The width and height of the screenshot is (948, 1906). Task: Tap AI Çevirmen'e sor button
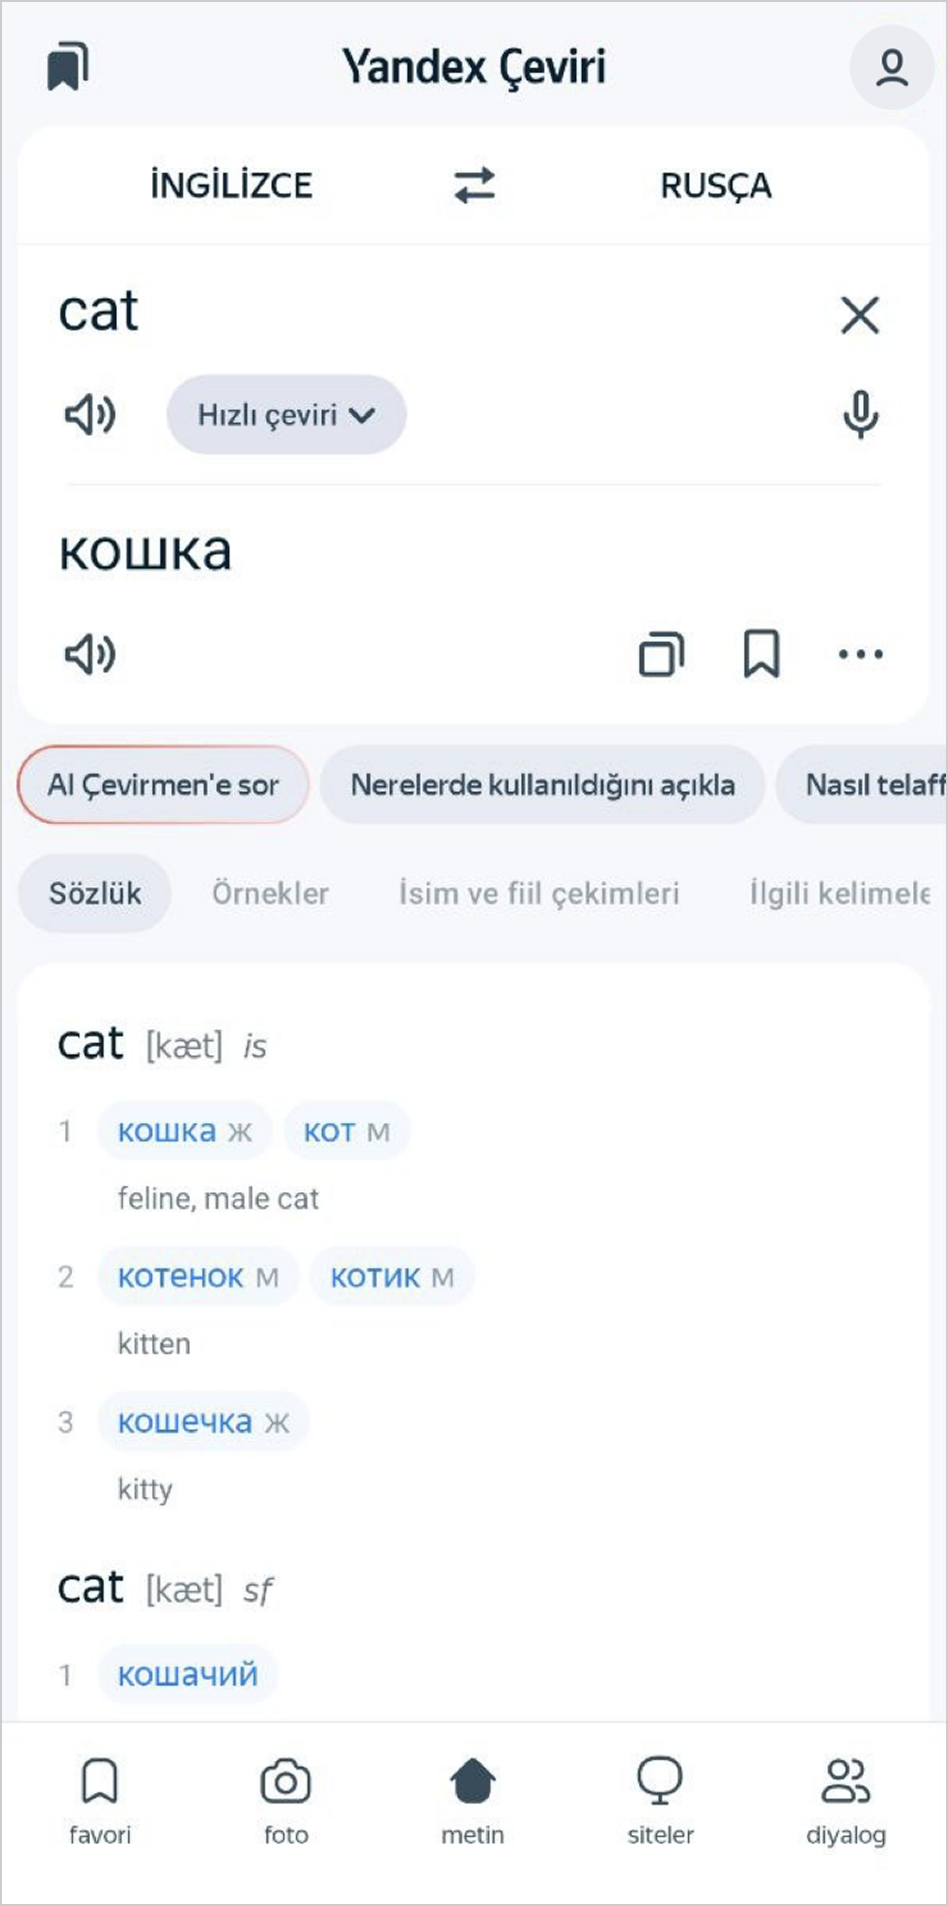(163, 785)
